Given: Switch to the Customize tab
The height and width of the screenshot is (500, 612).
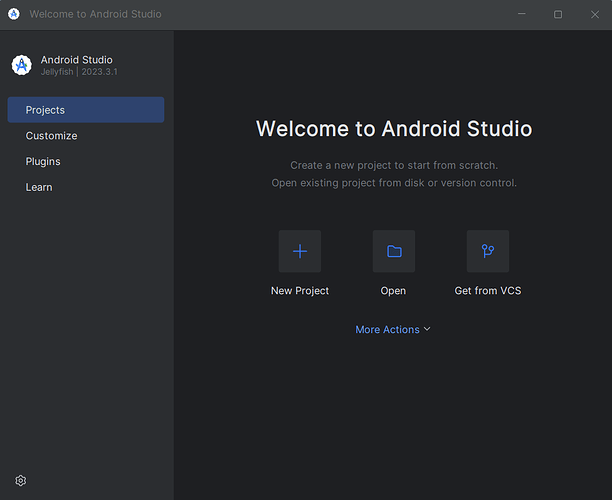Looking at the screenshot, I should coord(51,136).
